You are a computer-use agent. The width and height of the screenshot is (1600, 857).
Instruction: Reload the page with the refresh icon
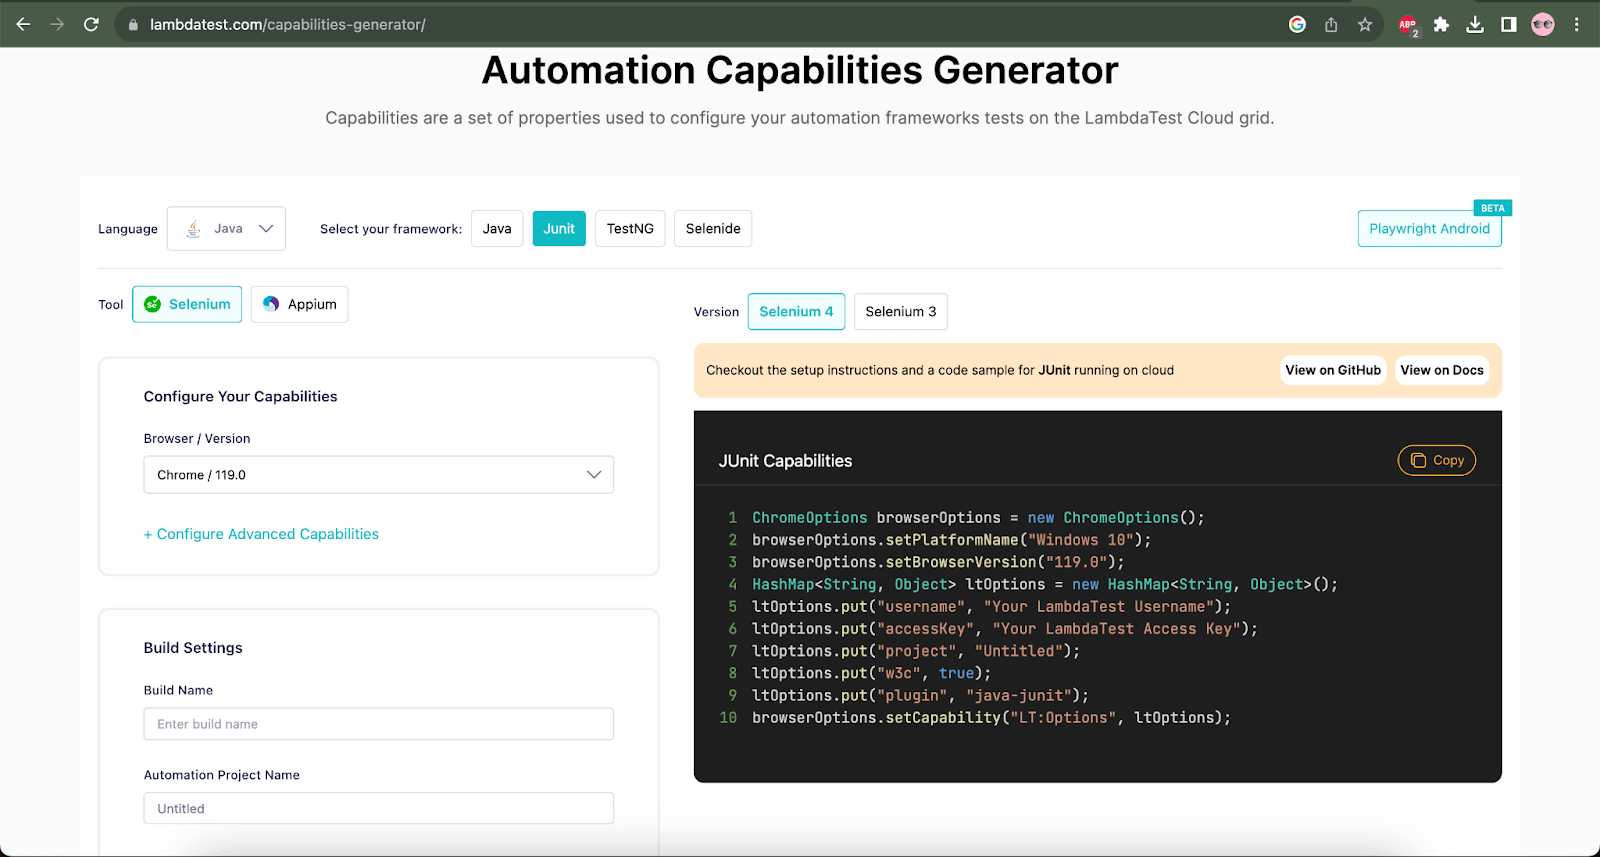[91, 24]
